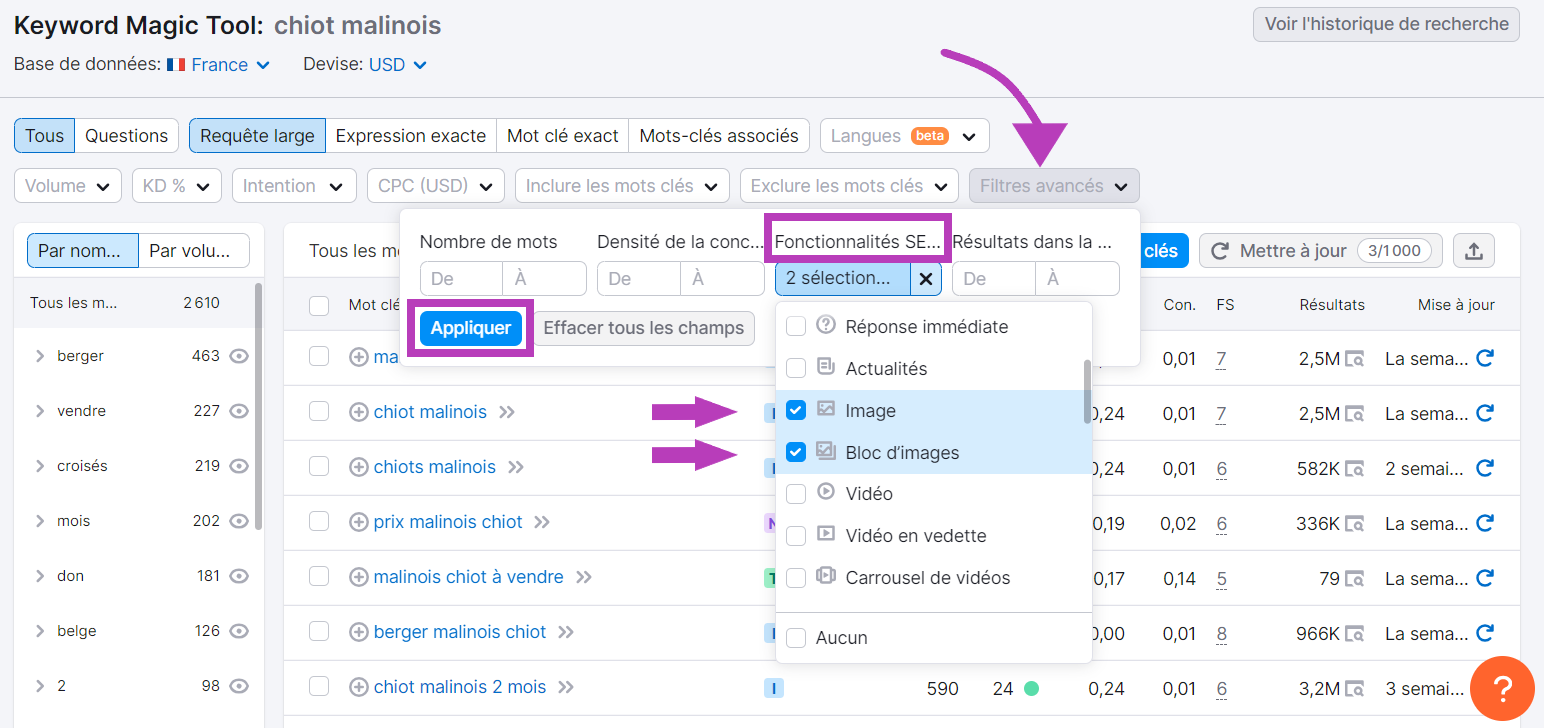The width and height of the screenshot is (1544, 728).
Task: Clear SERP features filter via X icon
Action: tap(925, 279)
